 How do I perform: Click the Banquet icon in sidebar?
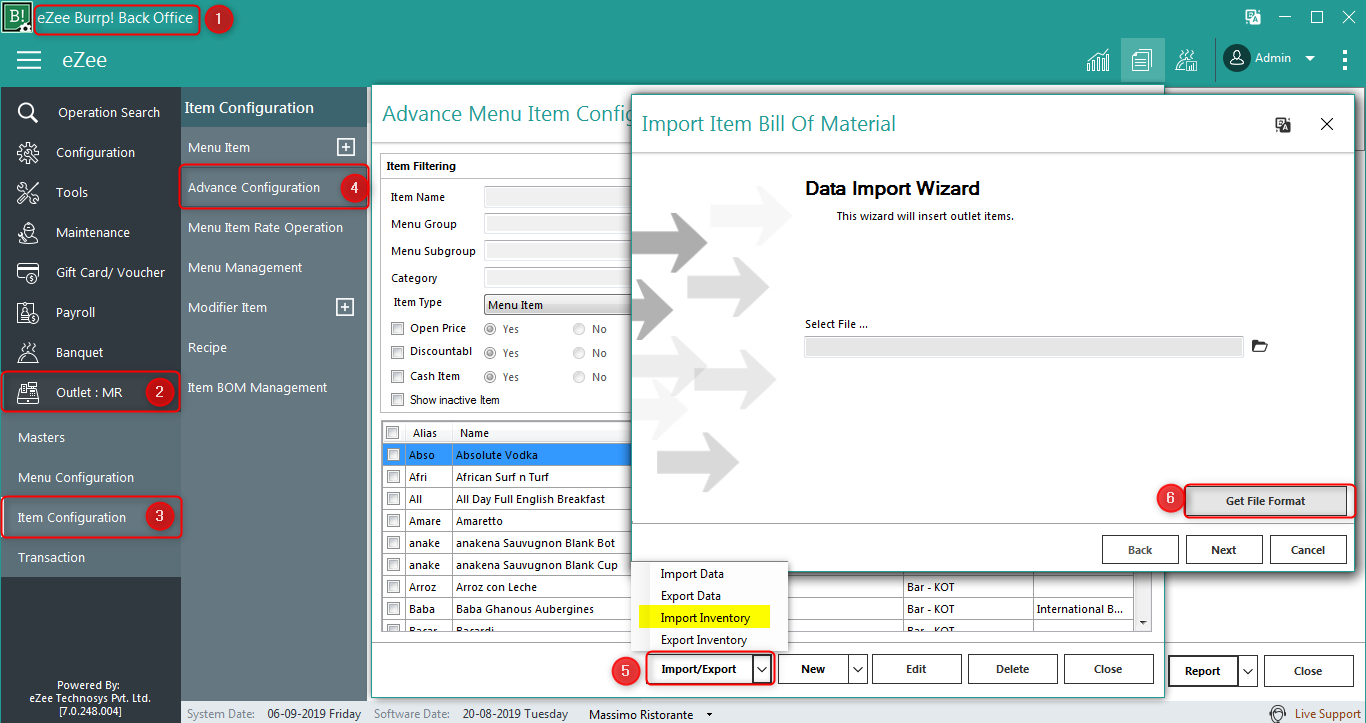point(28,353)
